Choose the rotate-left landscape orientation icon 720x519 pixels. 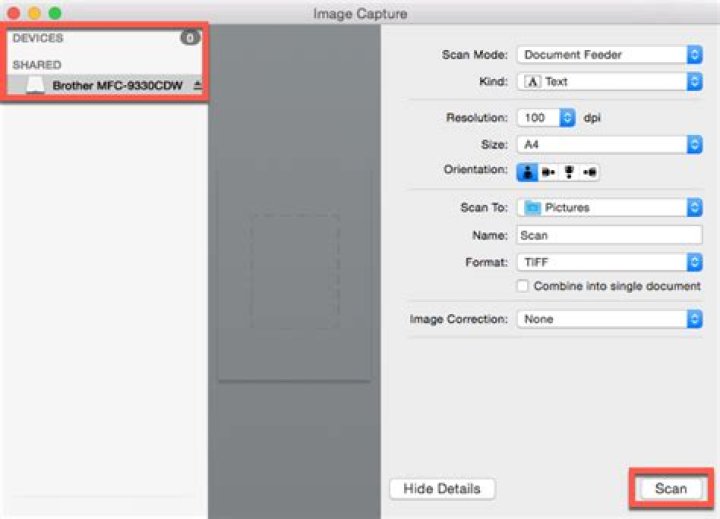pos(589,172)
